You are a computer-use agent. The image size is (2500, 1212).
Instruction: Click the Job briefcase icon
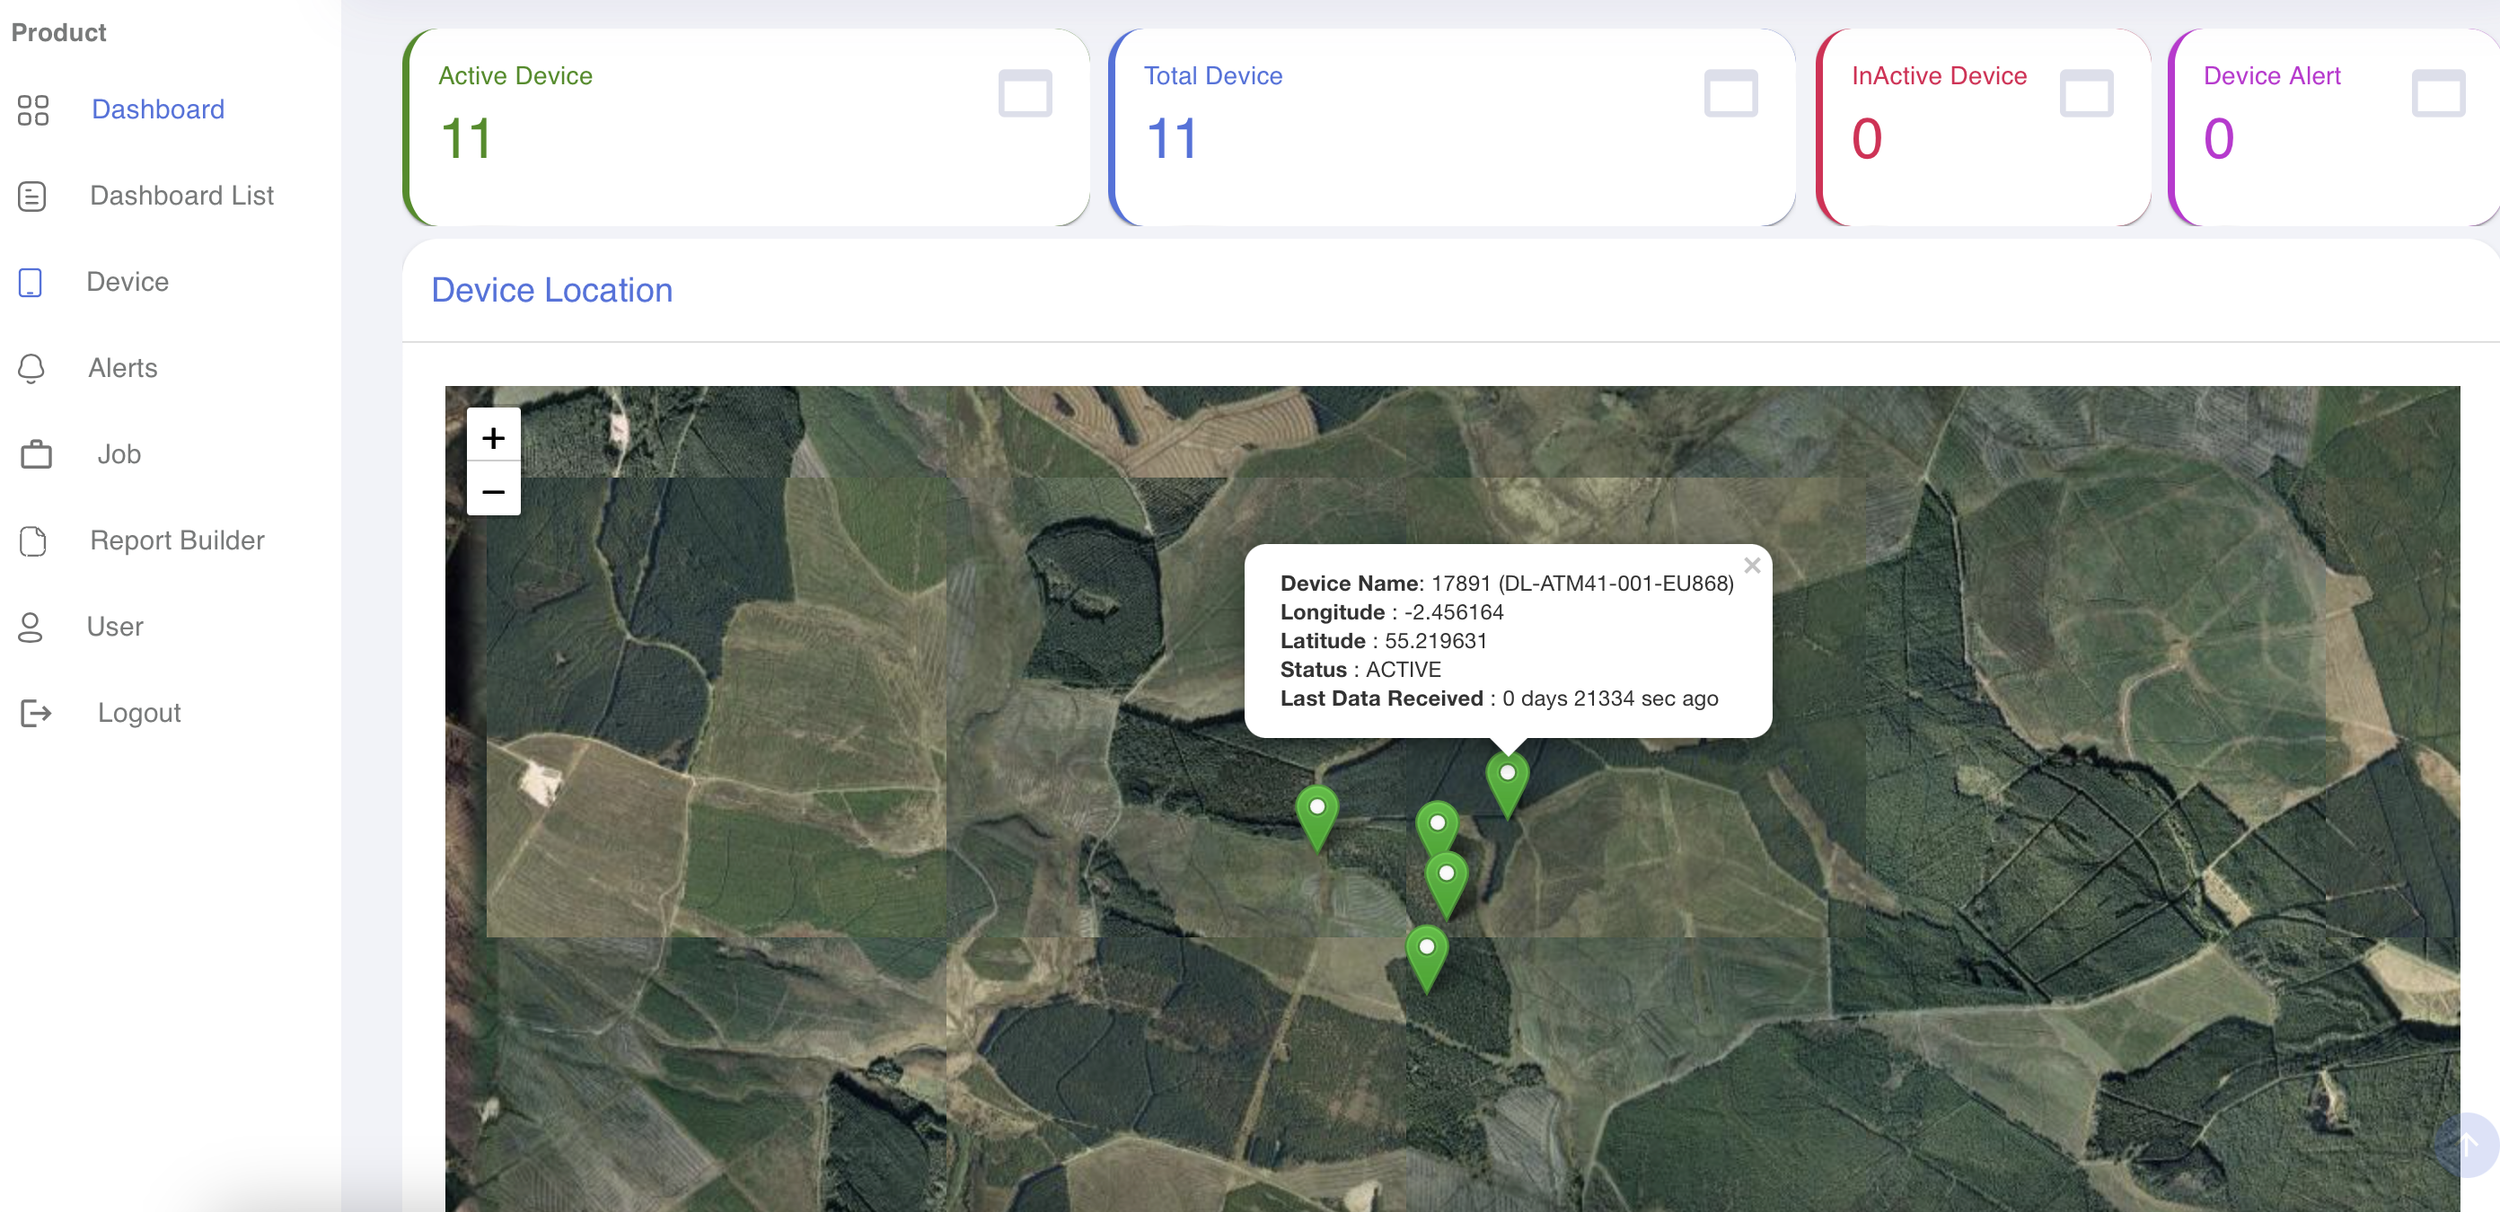[36, 454]
